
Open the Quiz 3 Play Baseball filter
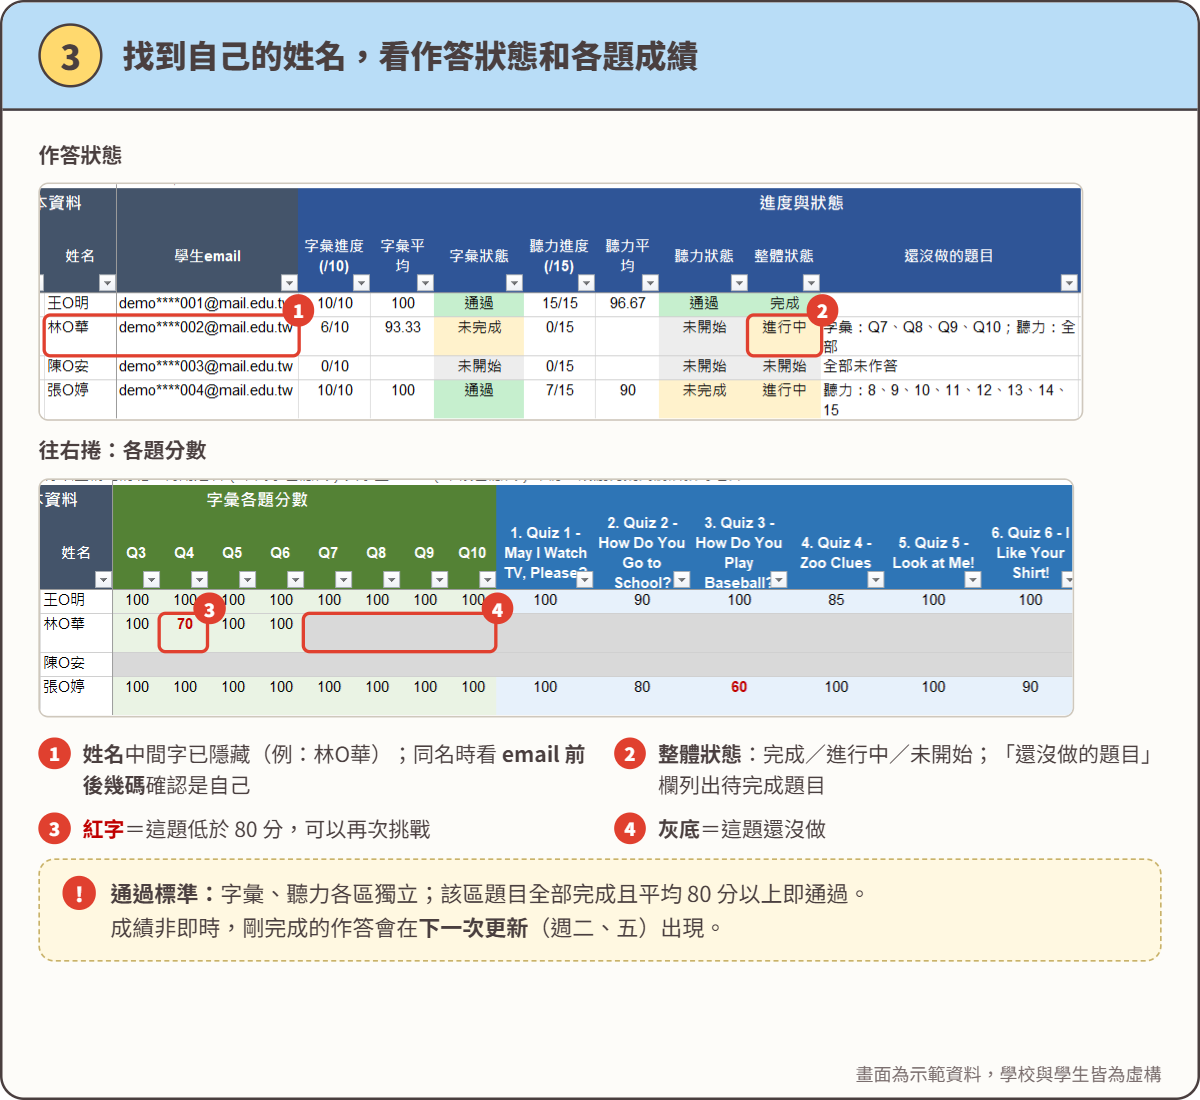tap(779, 580)
